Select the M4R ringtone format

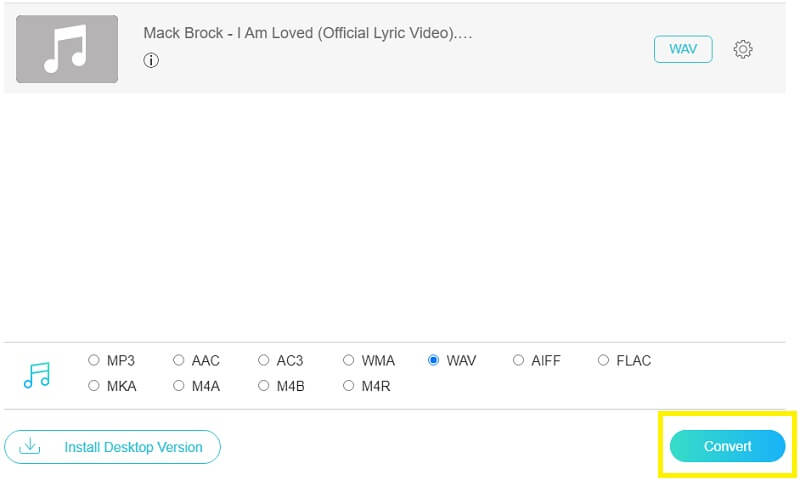tap(349, 385)
